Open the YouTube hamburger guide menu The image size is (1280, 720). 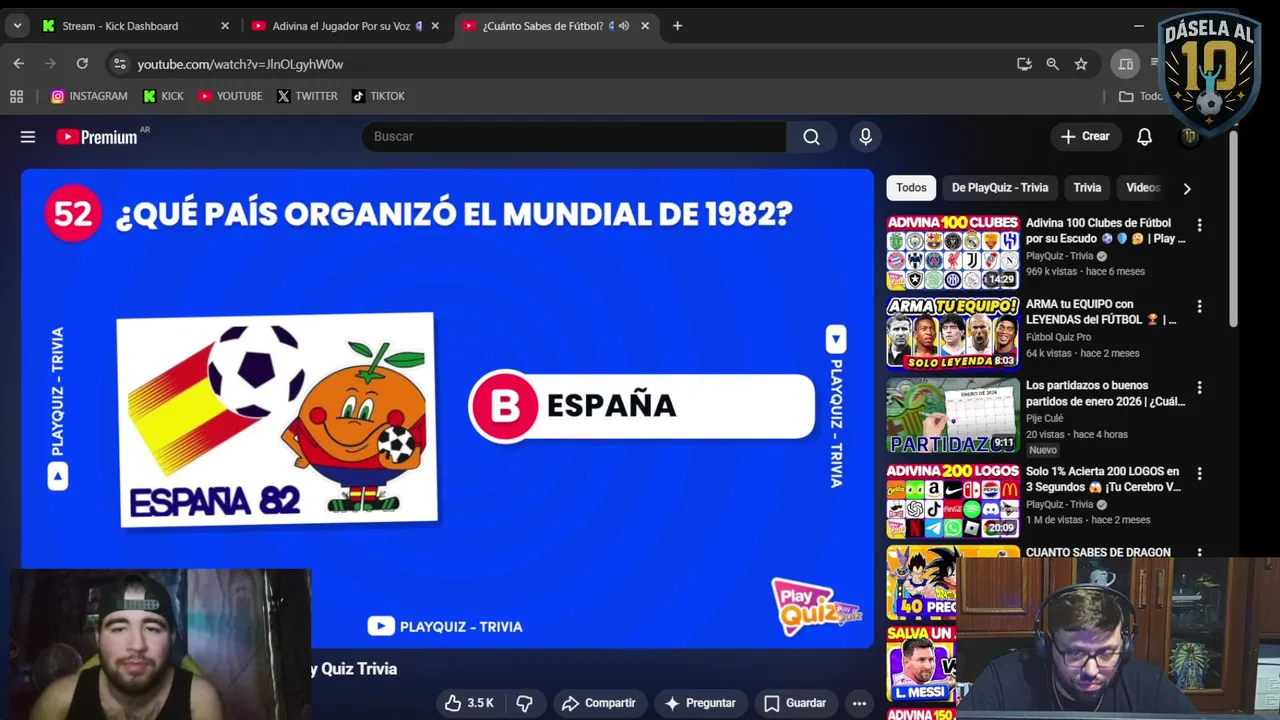pyautogui.click(x=28, y=137)
